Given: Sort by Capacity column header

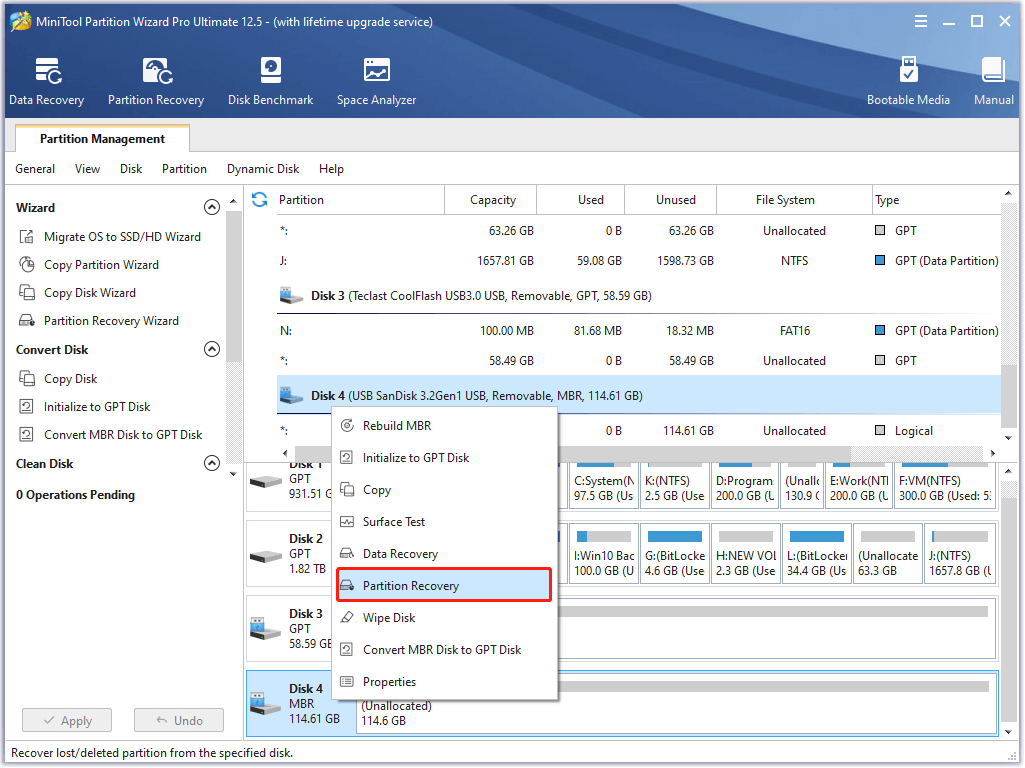Looking at the screenshot, I should coord(491,199).
